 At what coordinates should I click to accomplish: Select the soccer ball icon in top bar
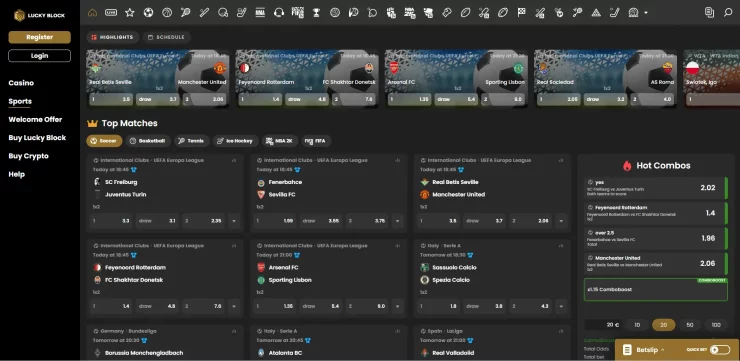pos(148,13)
